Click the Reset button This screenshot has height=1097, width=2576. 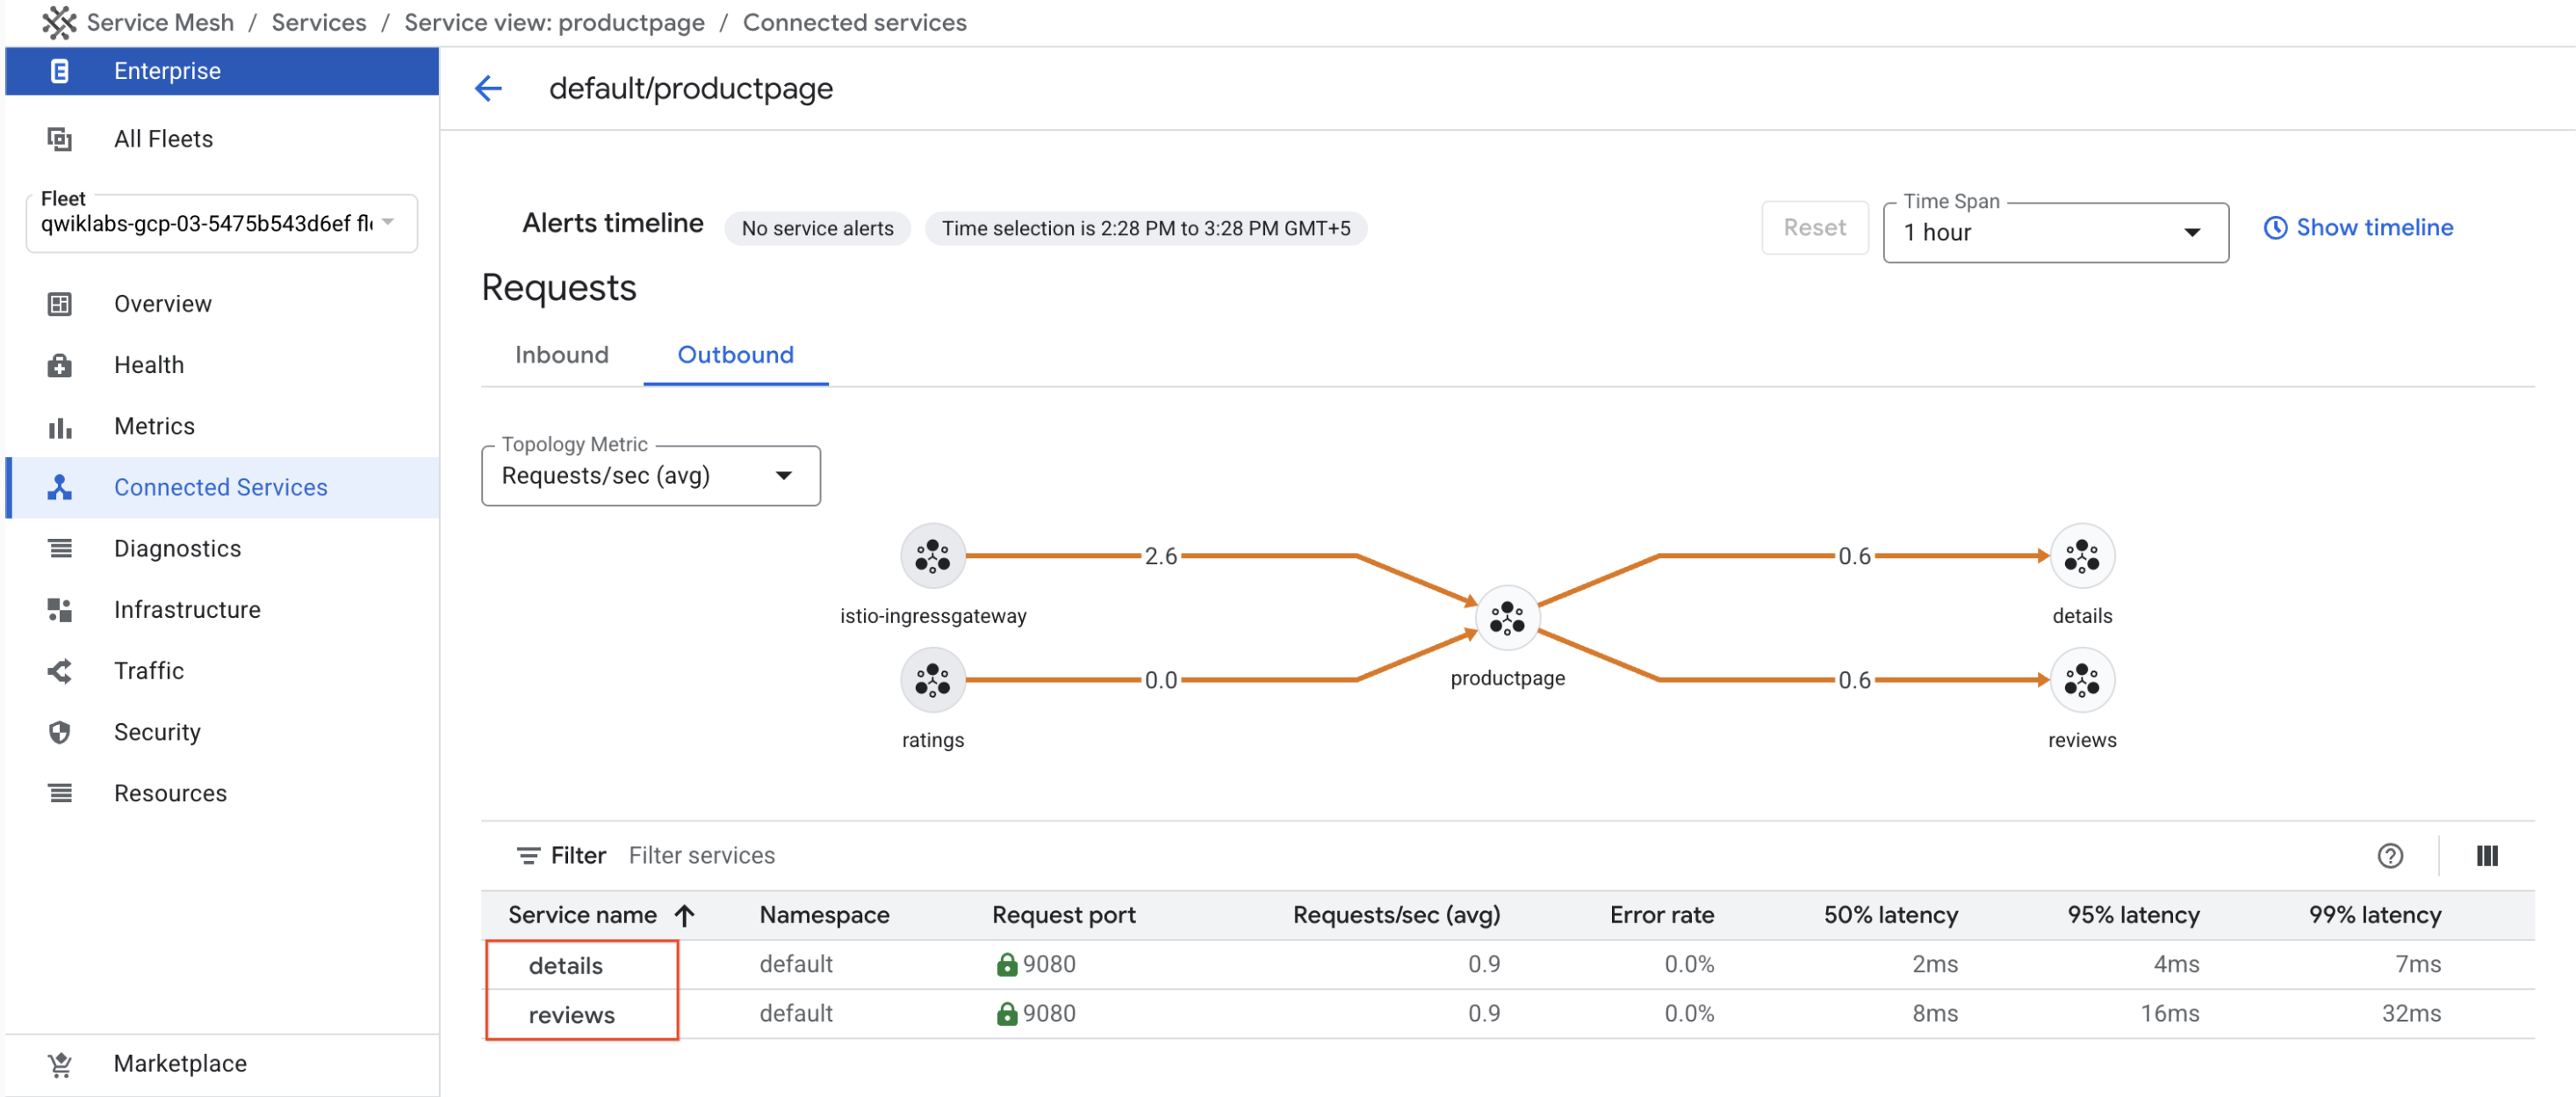click(1814, 228)
